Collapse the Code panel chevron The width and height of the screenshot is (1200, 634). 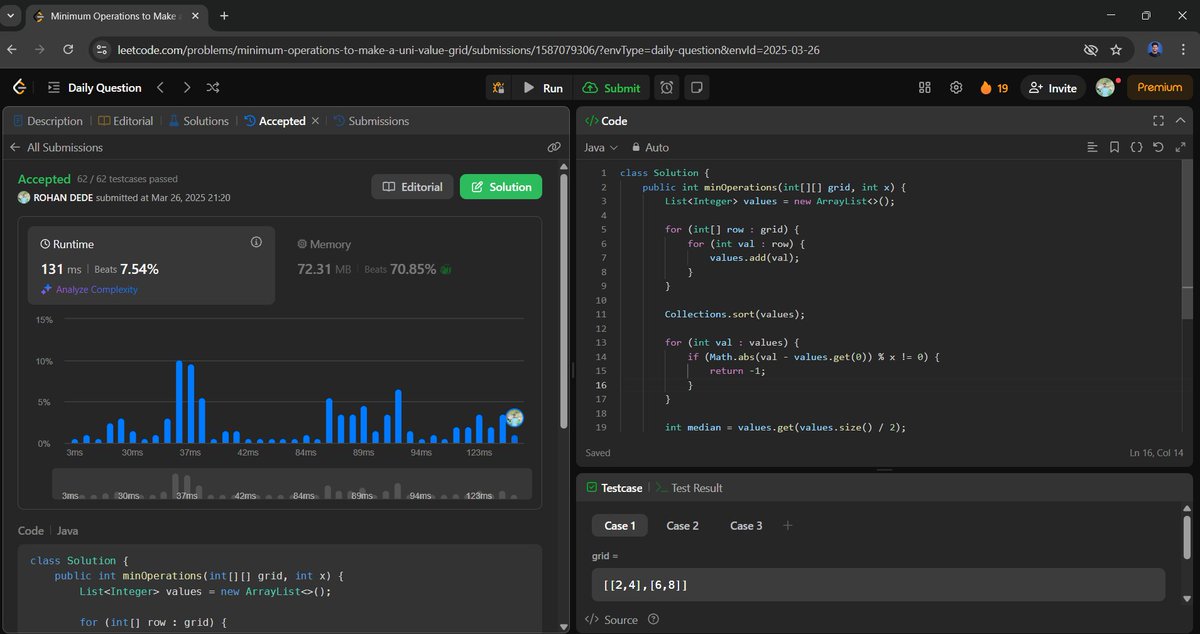[1183, 121]
